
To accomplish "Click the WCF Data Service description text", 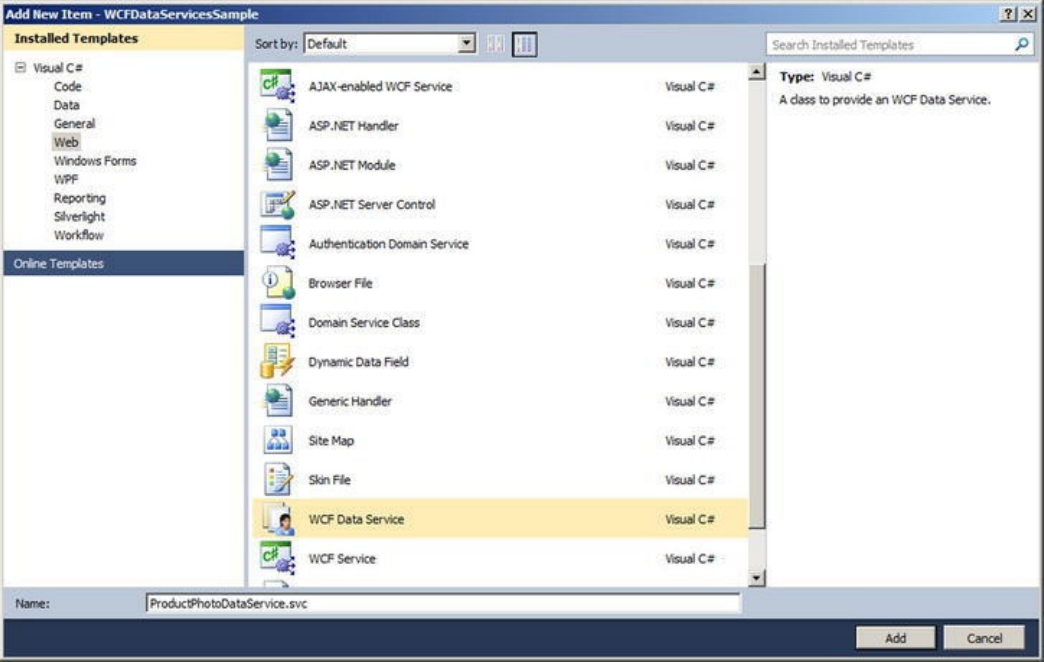I will 885,99.
